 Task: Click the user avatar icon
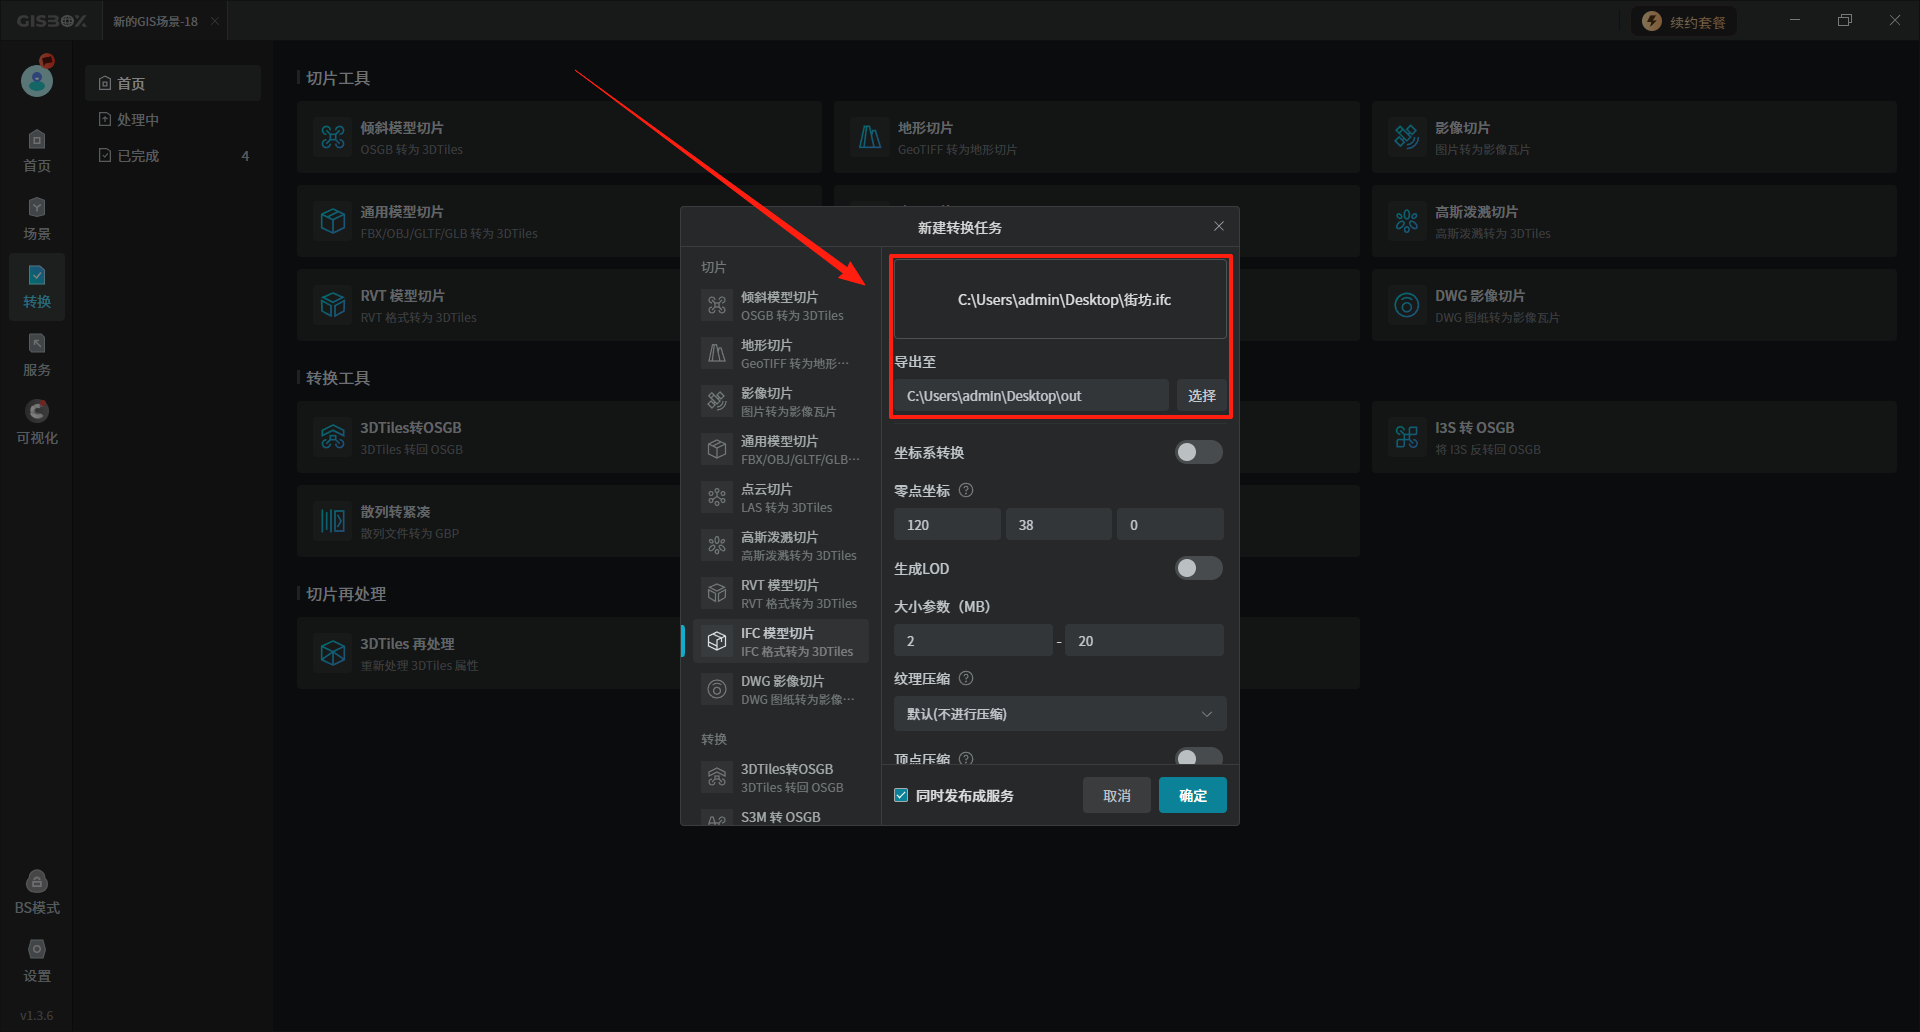pyautogui.click(x=37, y=80)
